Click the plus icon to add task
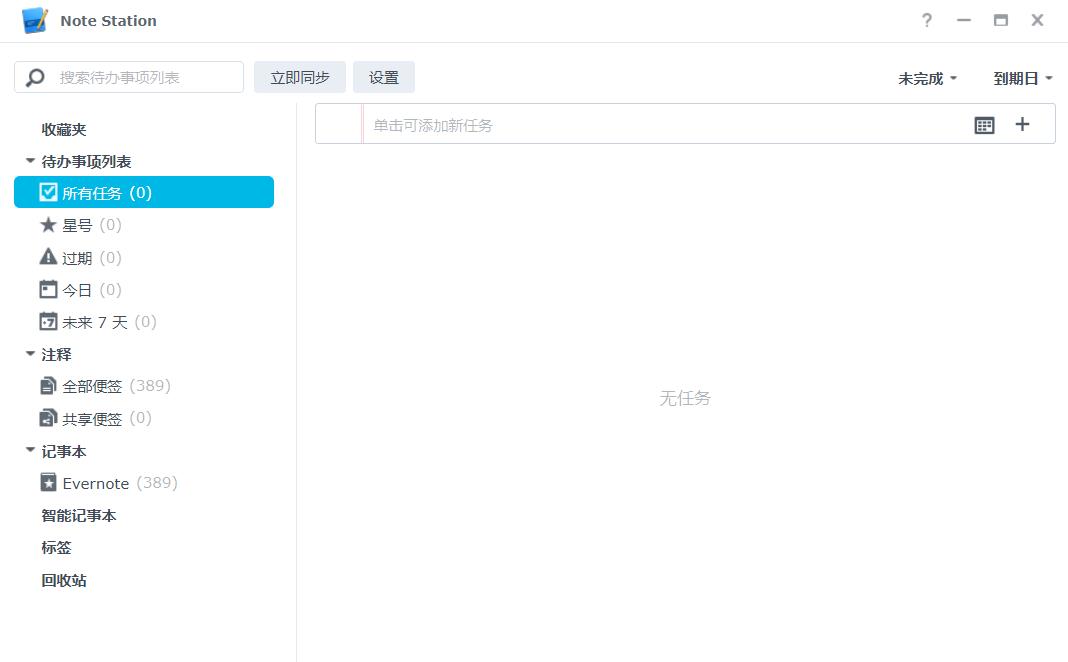Image resolution: width=1068 pixels, height=662 pixels. [1022, 124]
